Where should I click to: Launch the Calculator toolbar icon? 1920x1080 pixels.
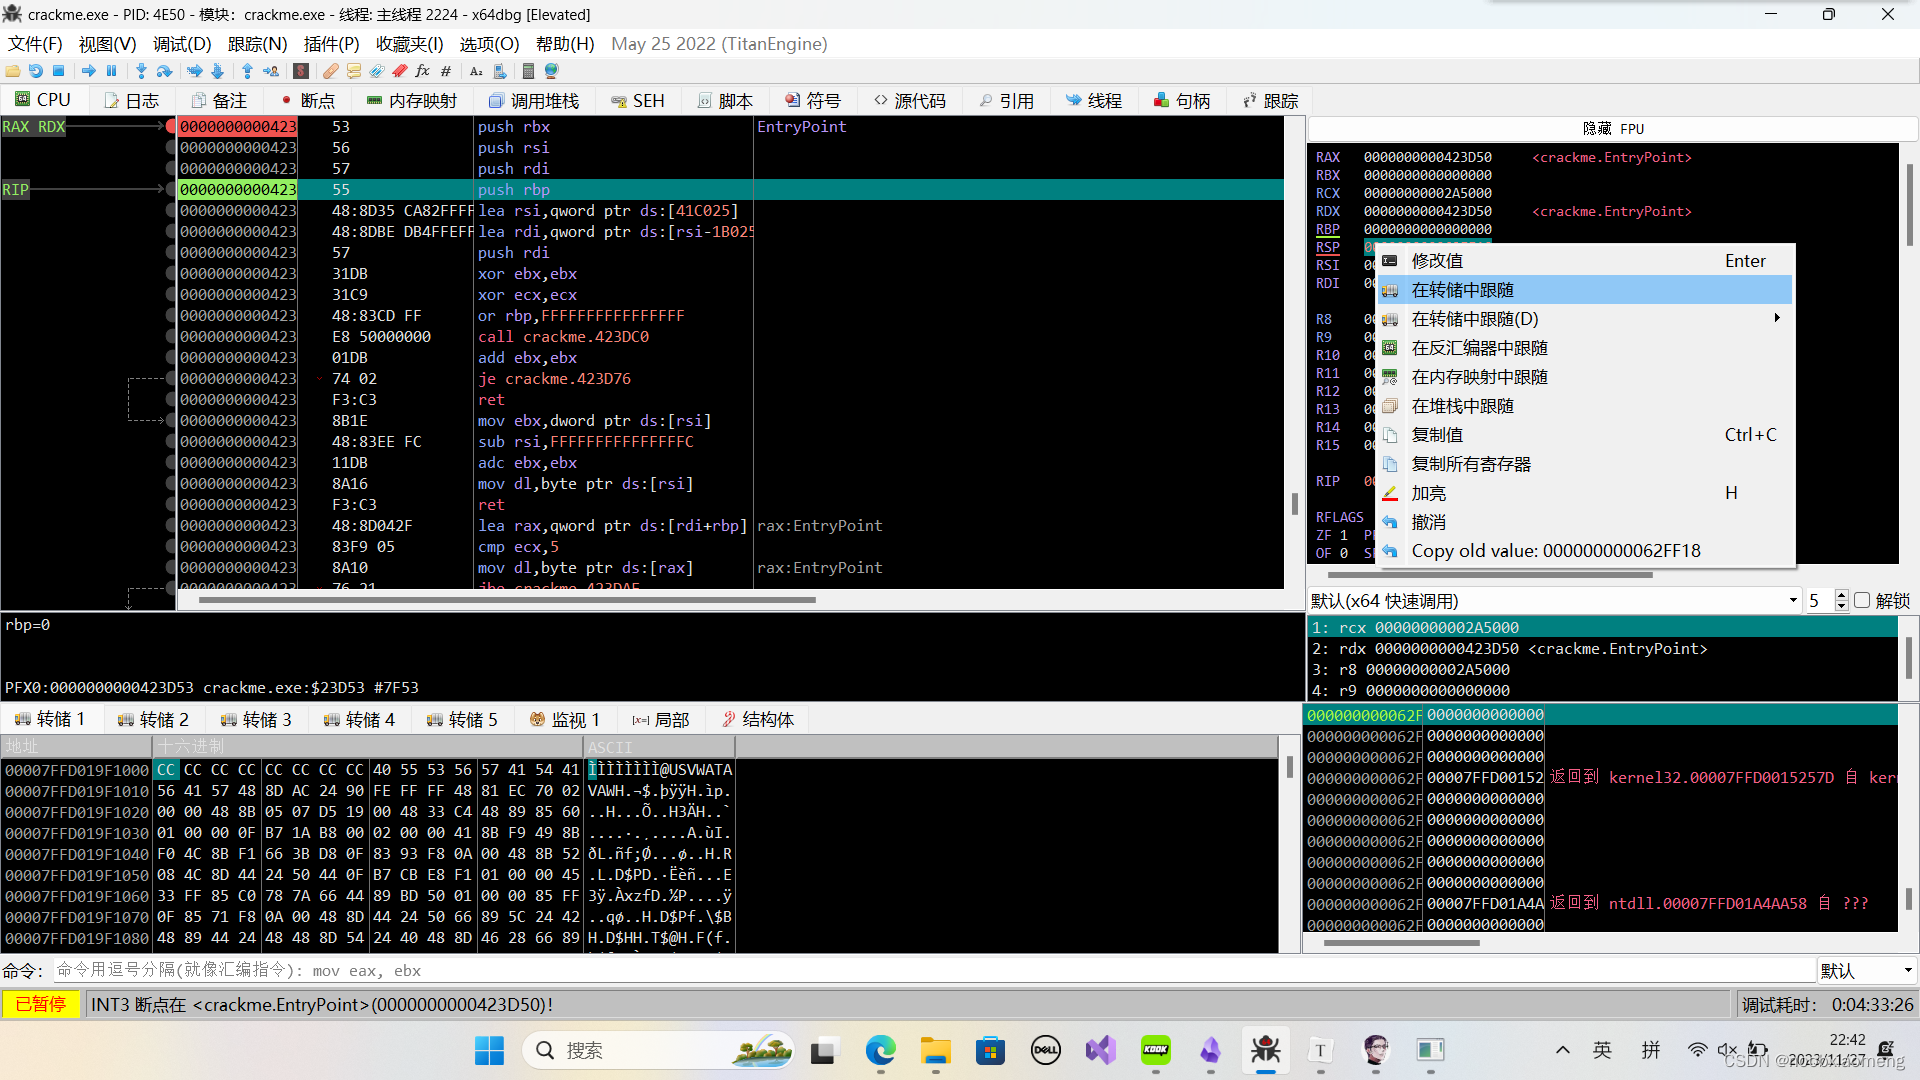pyautogui.click(x=528, y=71)
